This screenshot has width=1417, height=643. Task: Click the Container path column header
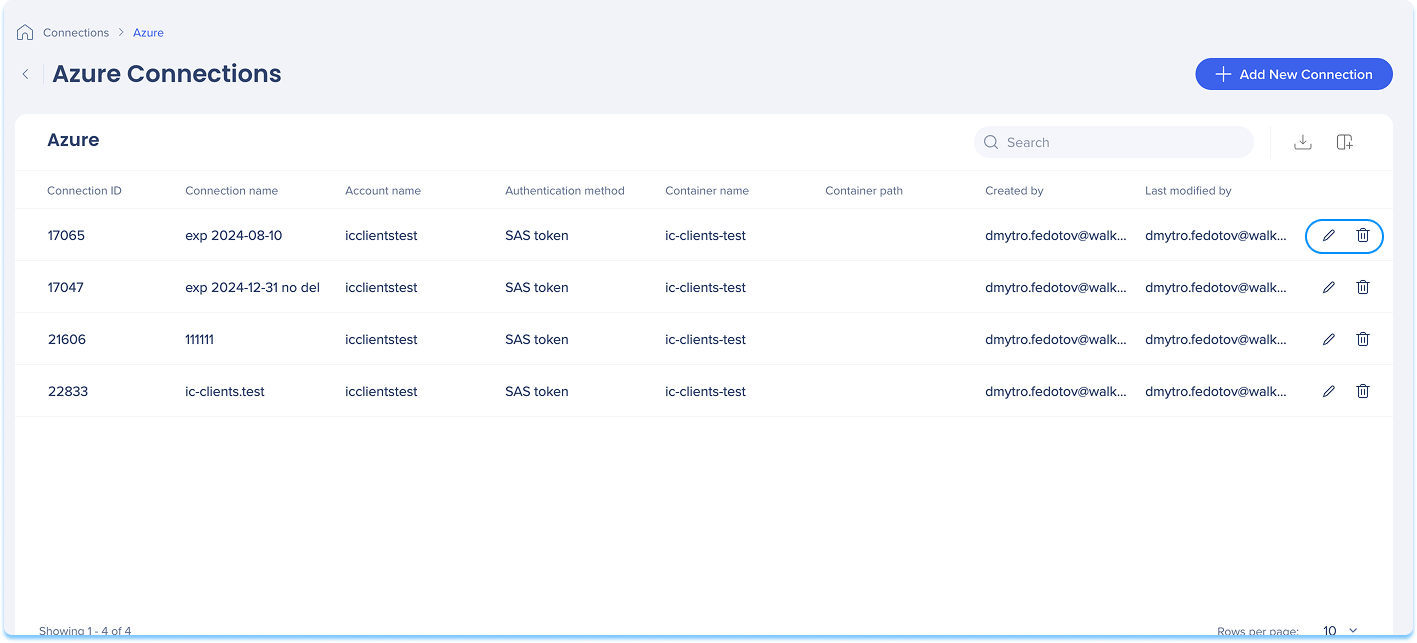(x=864, y=191)
